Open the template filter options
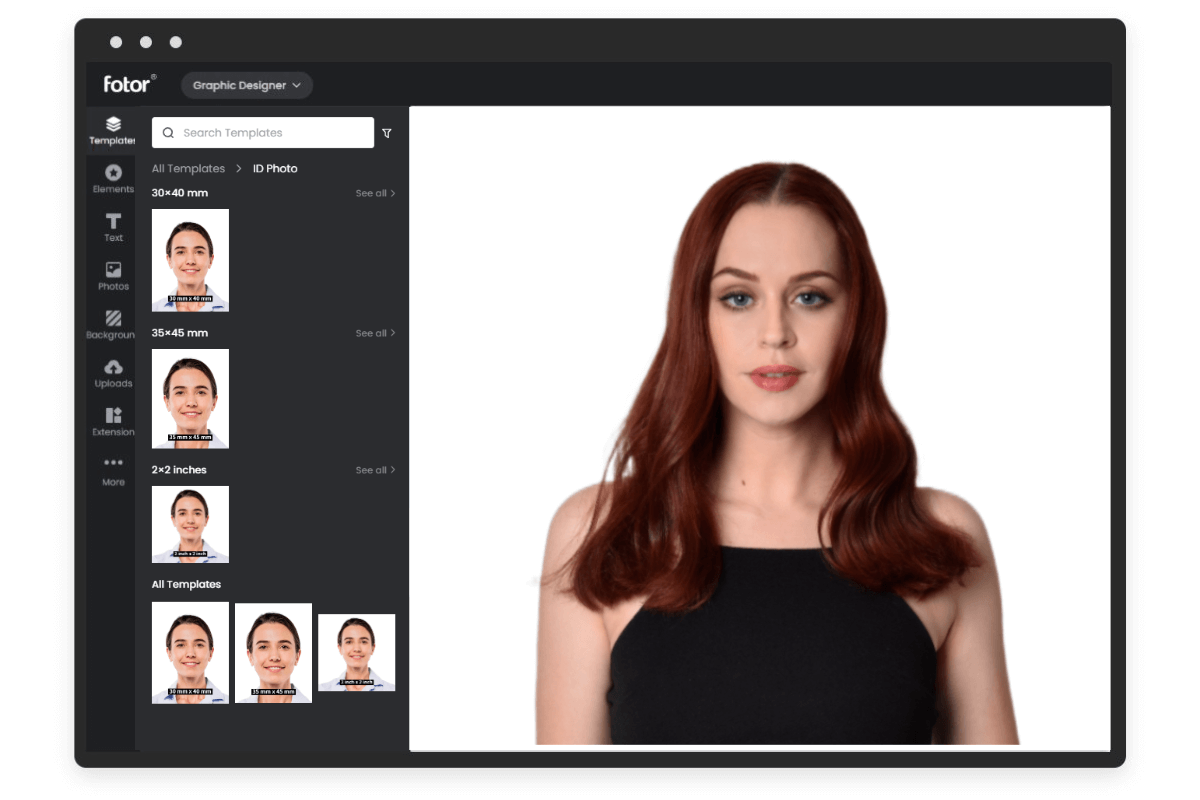This screenshot has width=1200, height=800. (x=386, y=132)
